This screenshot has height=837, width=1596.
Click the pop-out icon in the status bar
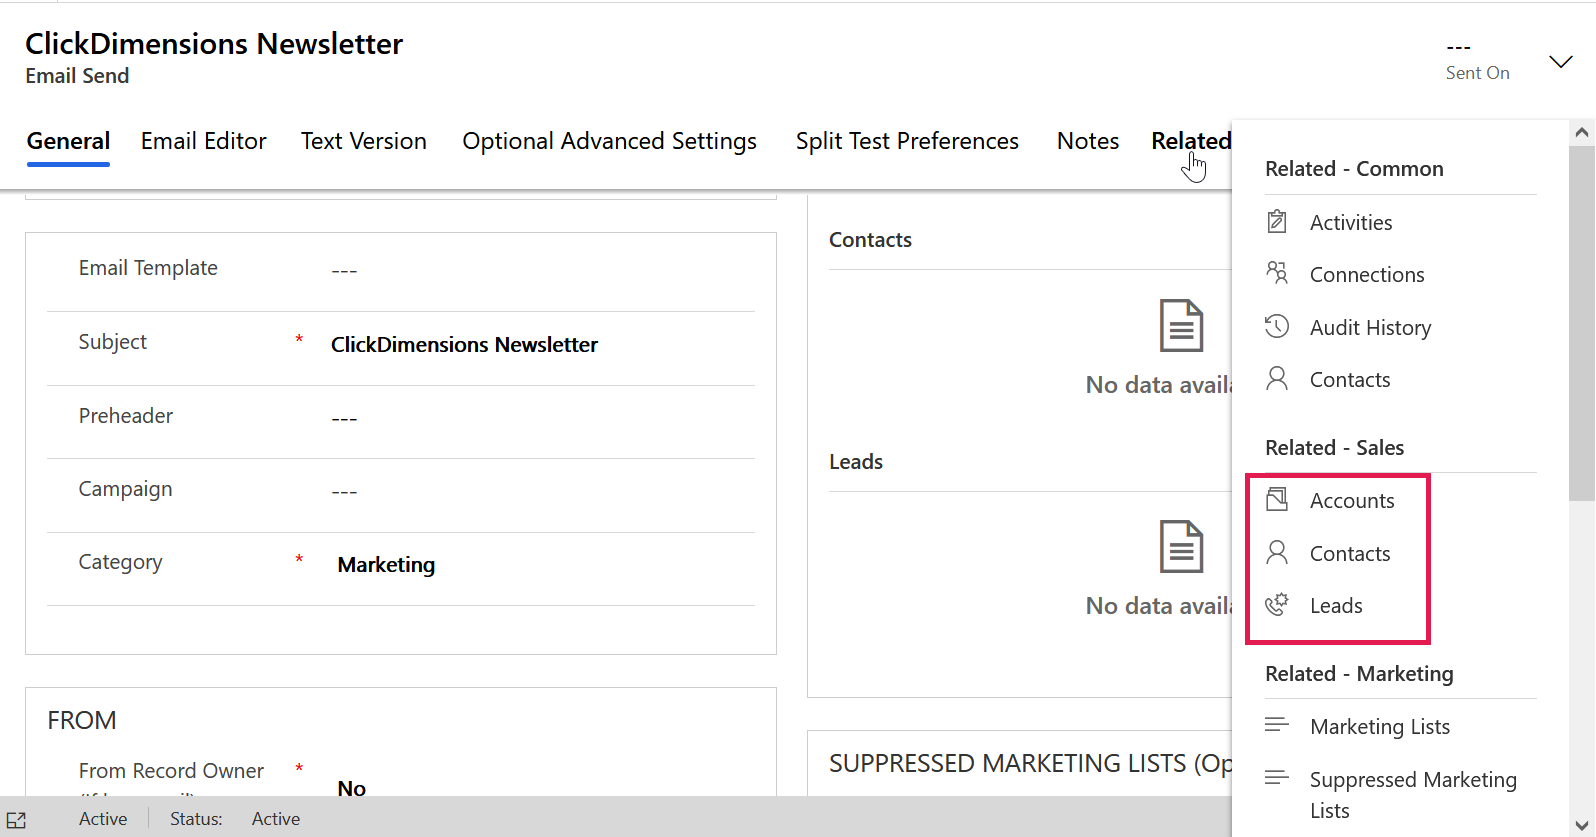16,819
